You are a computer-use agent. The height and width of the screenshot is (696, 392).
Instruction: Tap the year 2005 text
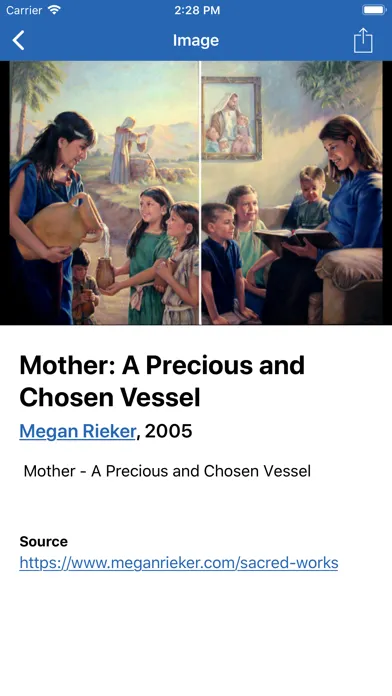(x=169, y=431)
